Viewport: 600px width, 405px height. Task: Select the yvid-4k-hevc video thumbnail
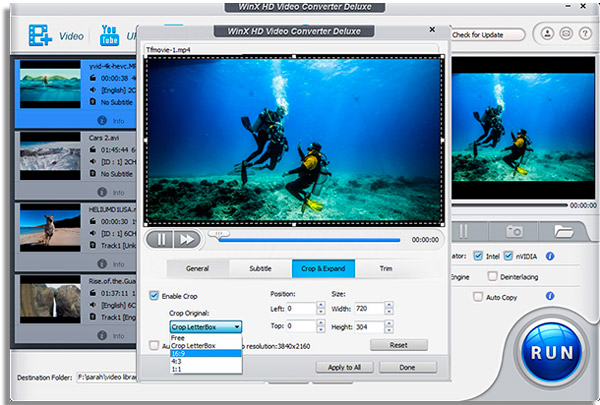tap(50, 84)
